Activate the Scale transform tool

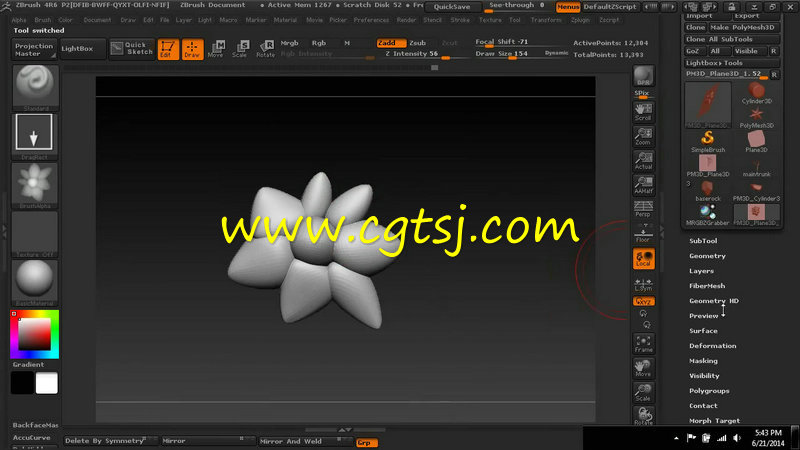point(240,49)
